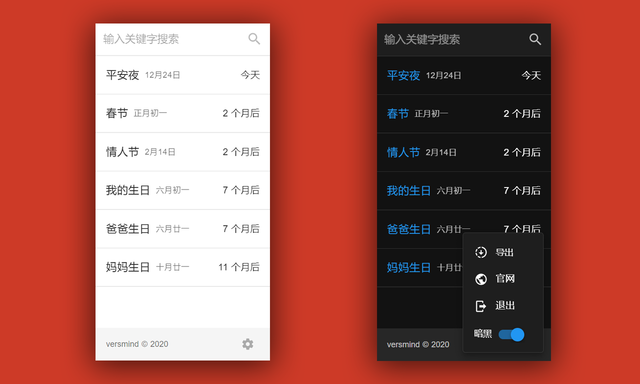Click 十月廿一 date in the light panel
The width and height of the screenshot is (640, 384).
(172, 267)
